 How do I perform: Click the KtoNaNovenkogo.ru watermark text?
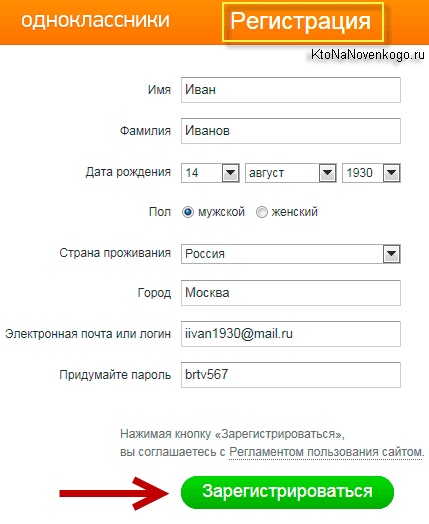368,54
